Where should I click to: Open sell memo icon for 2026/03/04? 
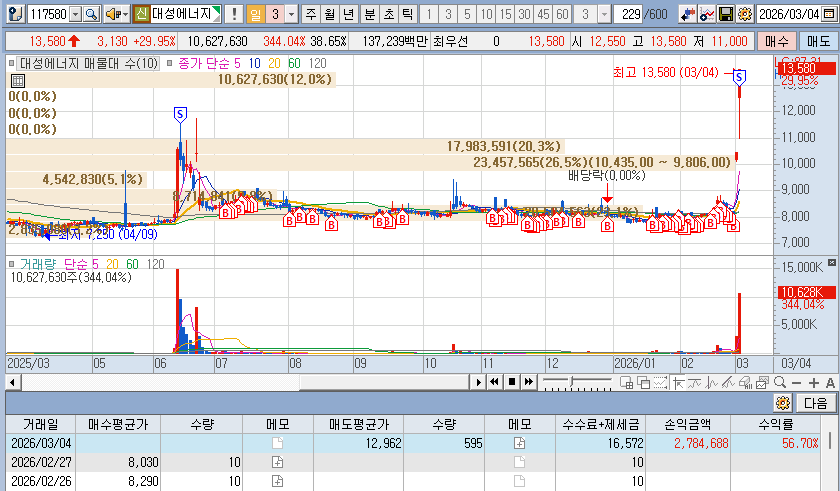click(519, 443)
